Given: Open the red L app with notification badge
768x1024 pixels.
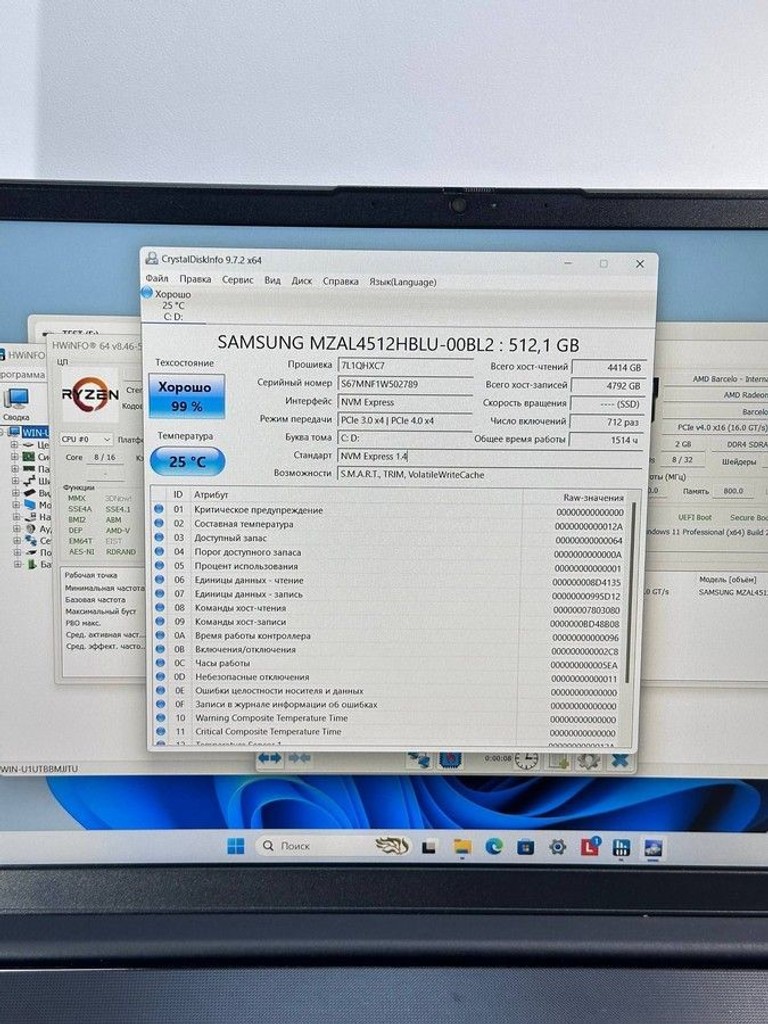Looking at the screenshot, I should click(590, 847).
